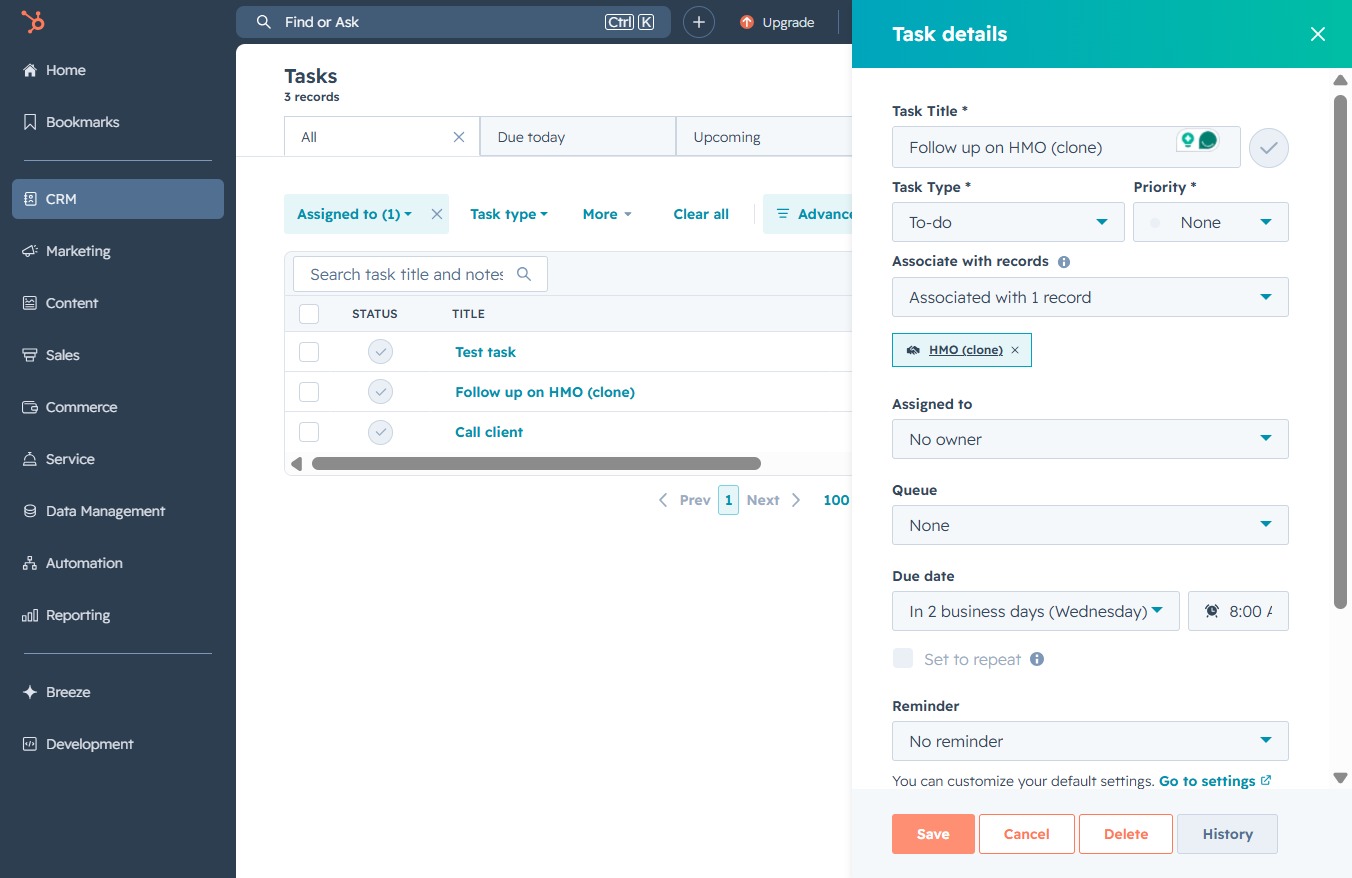
Task: Open the Sales sidebar section
Action: point(62,355)
